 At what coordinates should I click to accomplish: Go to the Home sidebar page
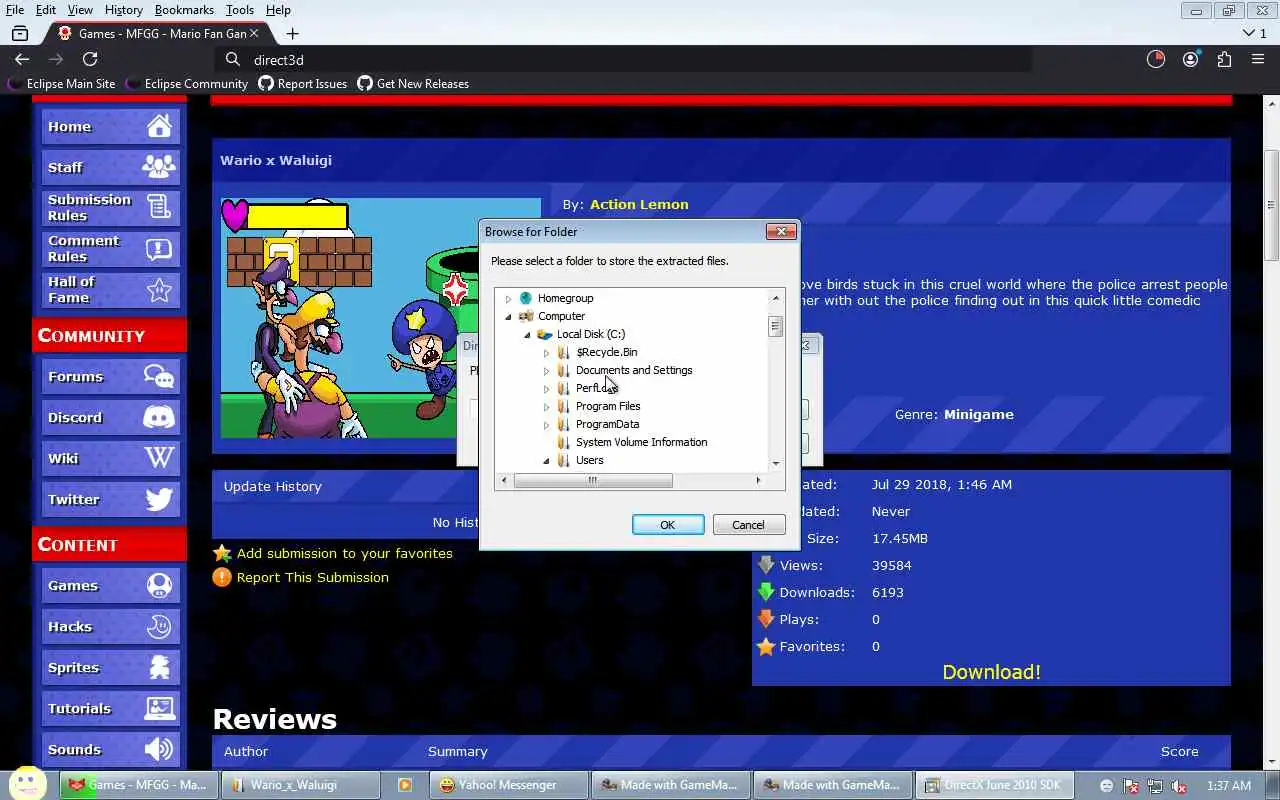coord(110,126)
